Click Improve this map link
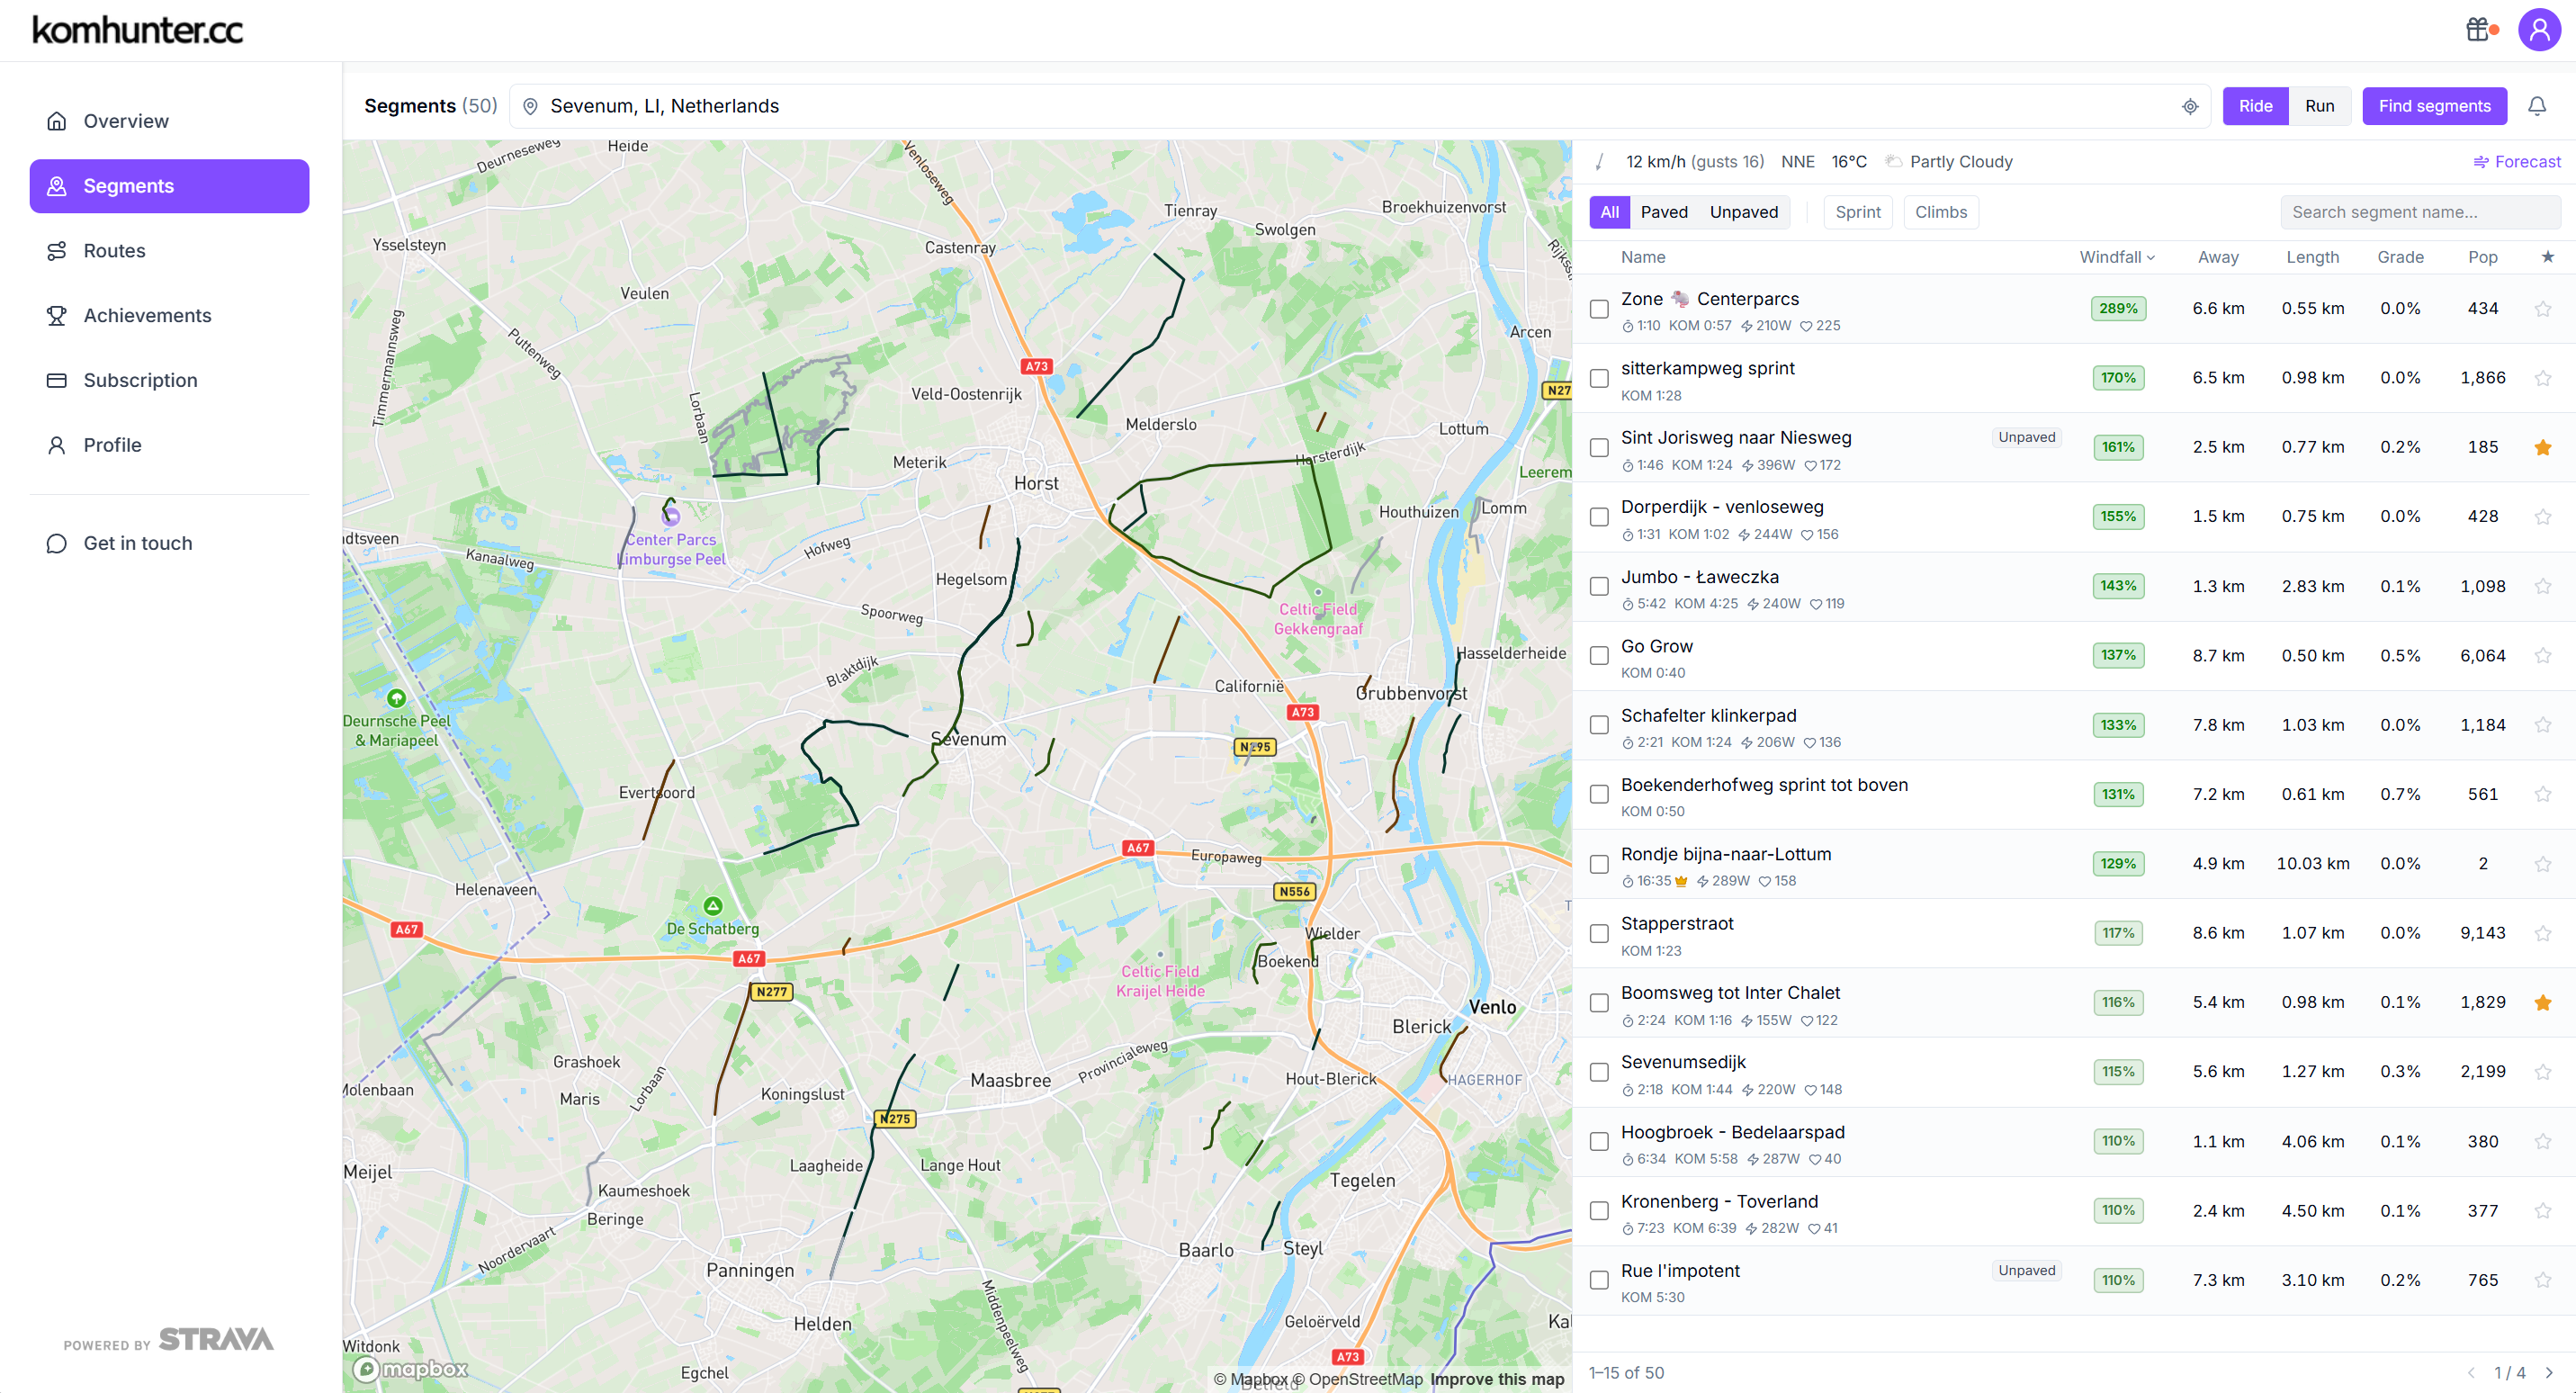Image resolution: width=2576 pixels, height=1393 pixels. point(1496,1379)
